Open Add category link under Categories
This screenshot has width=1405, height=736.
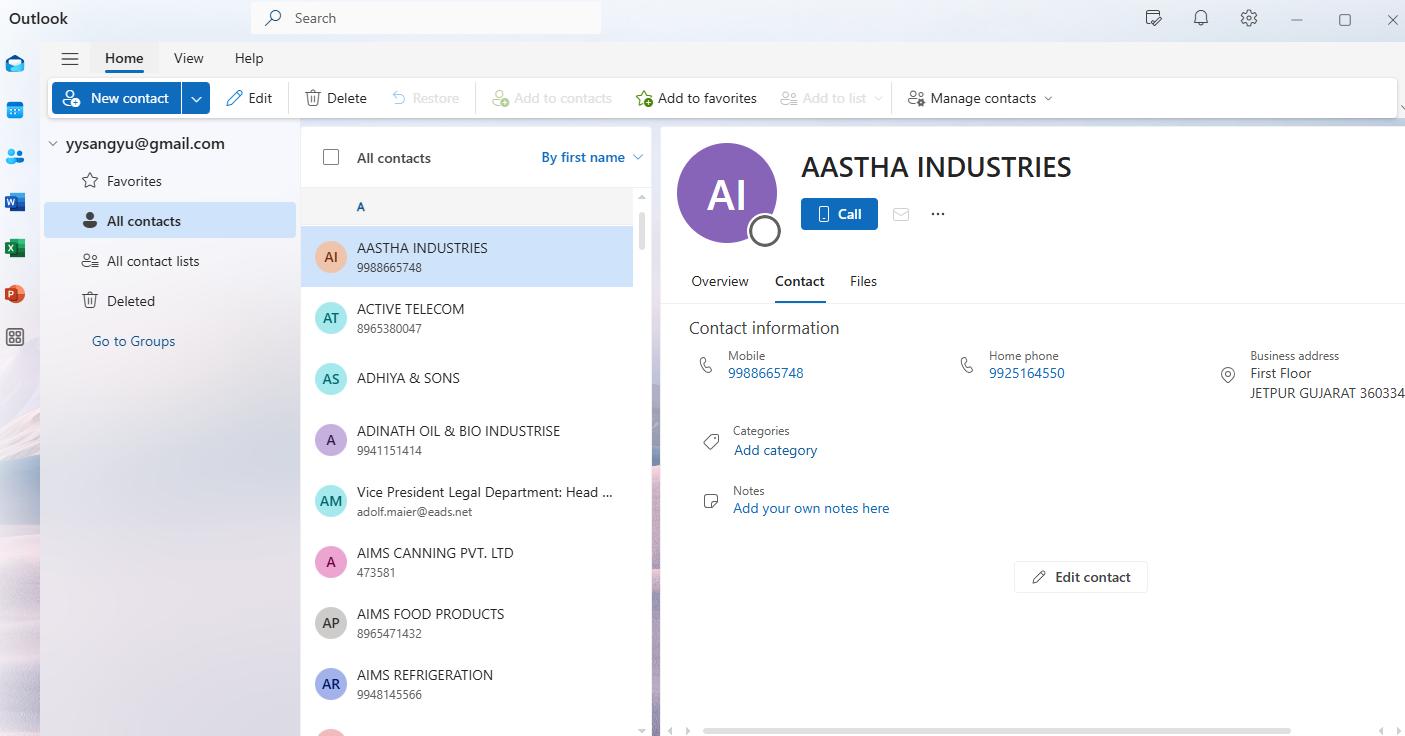pyautogui.click(x=775, y=450)
